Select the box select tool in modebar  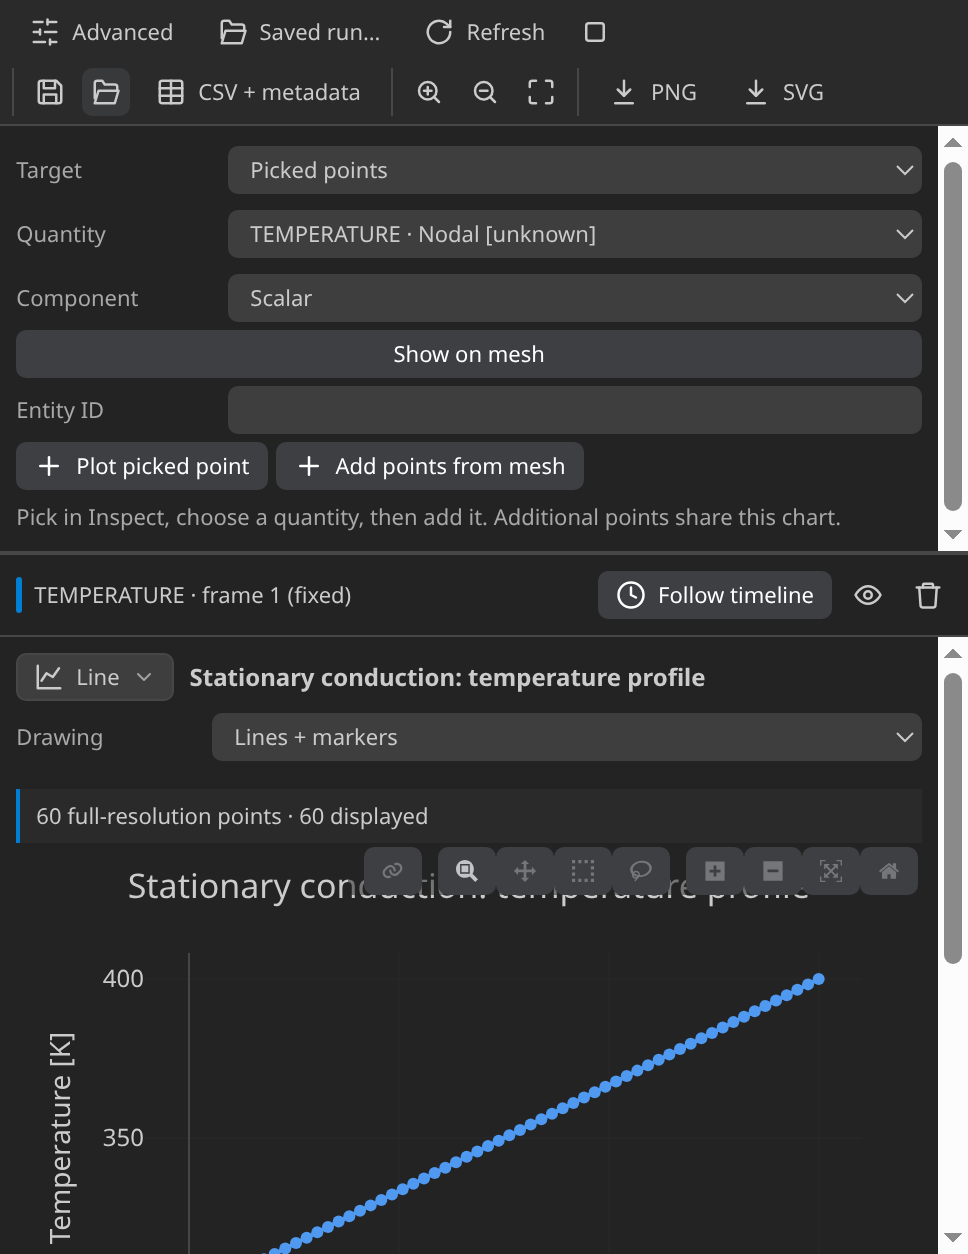point(583,871)
